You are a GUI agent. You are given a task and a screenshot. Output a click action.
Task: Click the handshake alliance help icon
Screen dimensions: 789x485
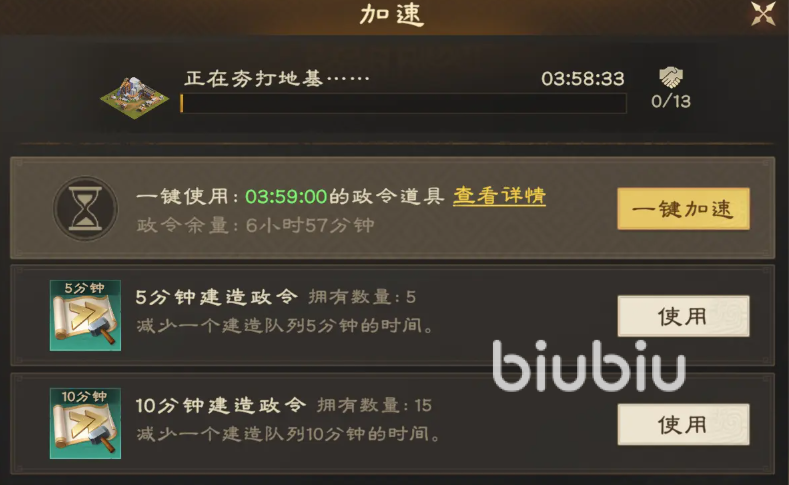click(x=671, y=77)
